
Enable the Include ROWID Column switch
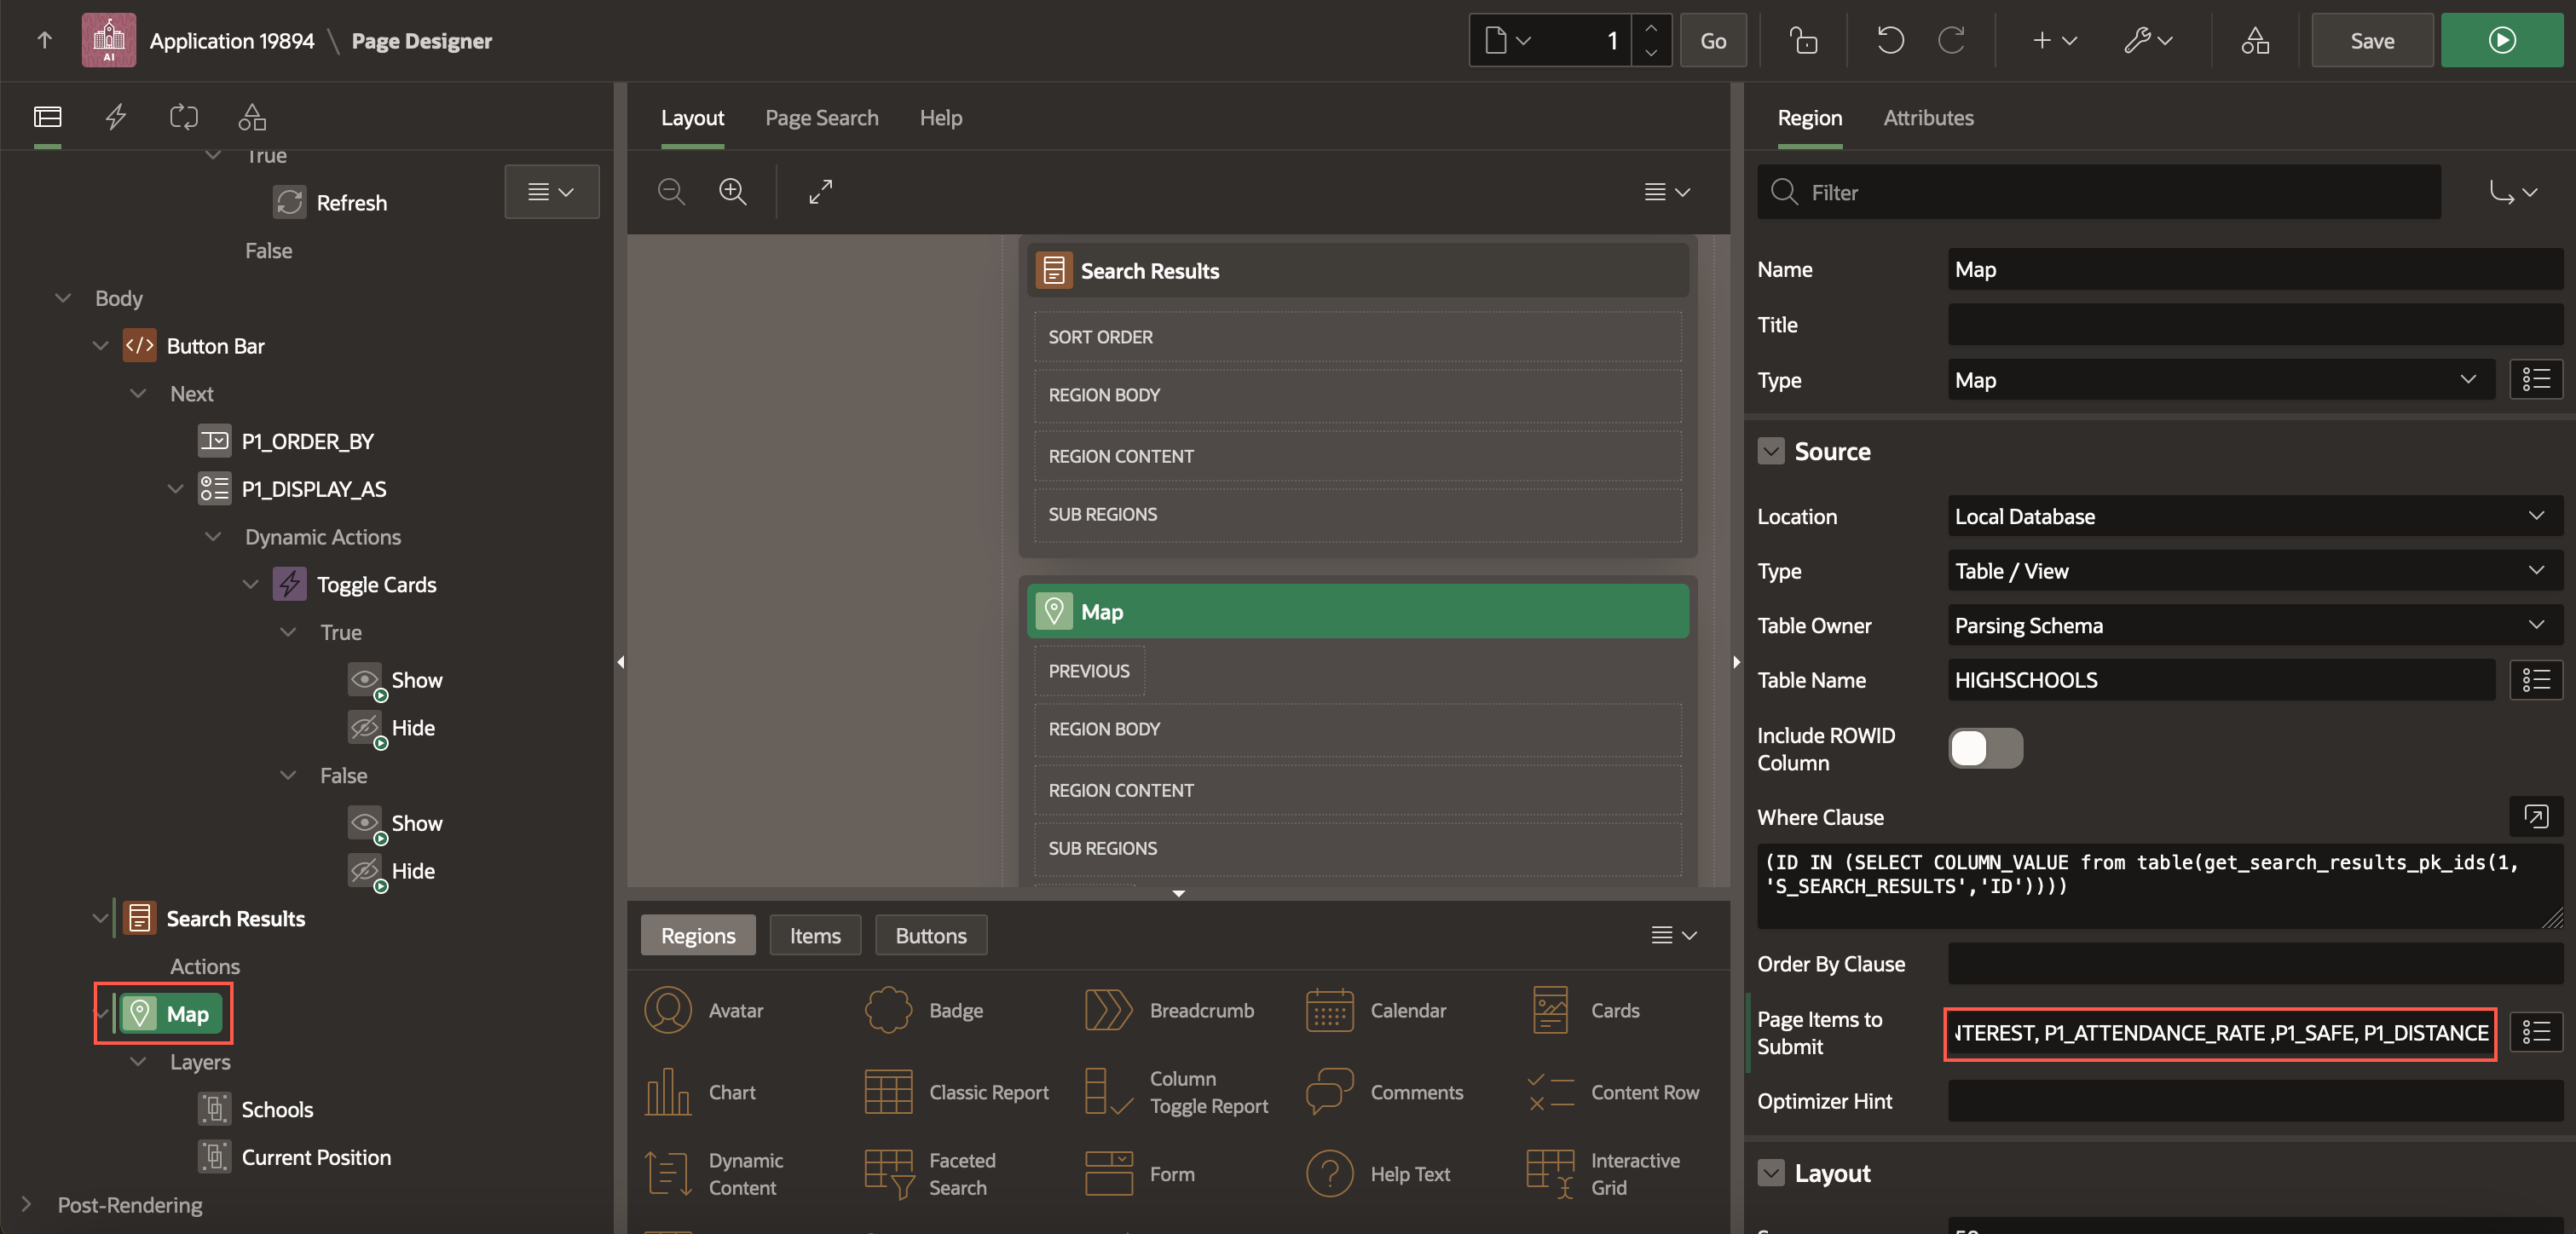click(1985, 748)
